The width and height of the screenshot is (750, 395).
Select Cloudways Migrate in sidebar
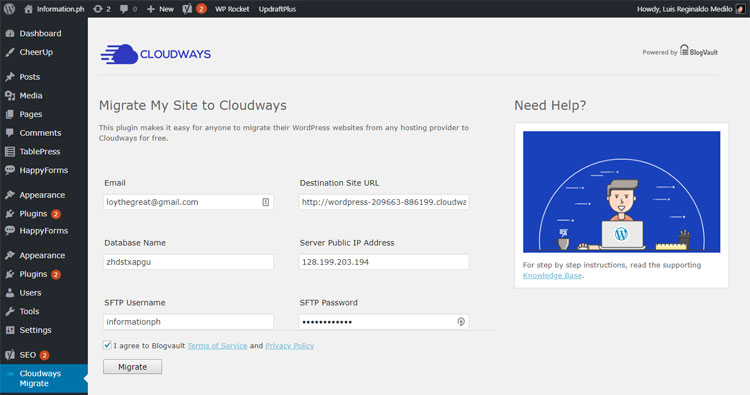coord(44,378)
